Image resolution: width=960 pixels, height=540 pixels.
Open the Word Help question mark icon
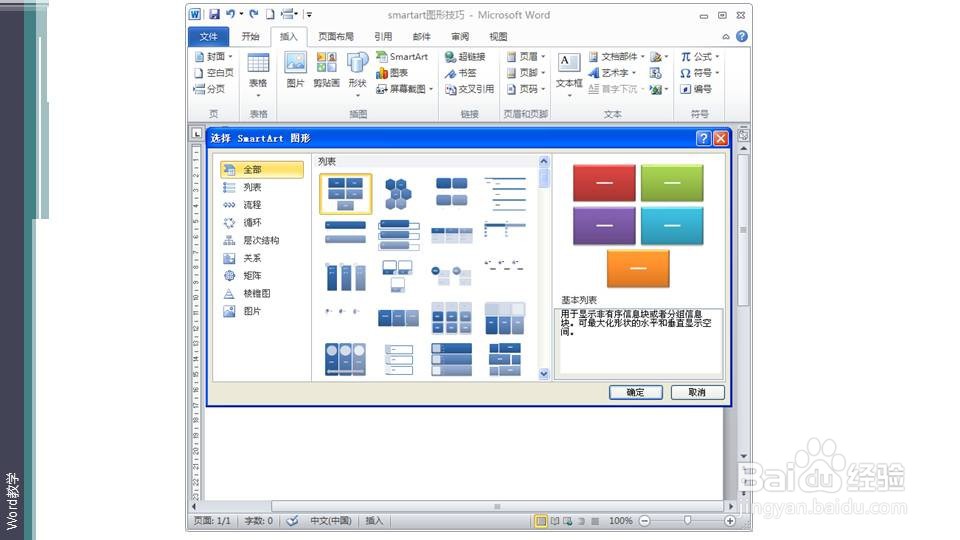(x=741, y=37)
